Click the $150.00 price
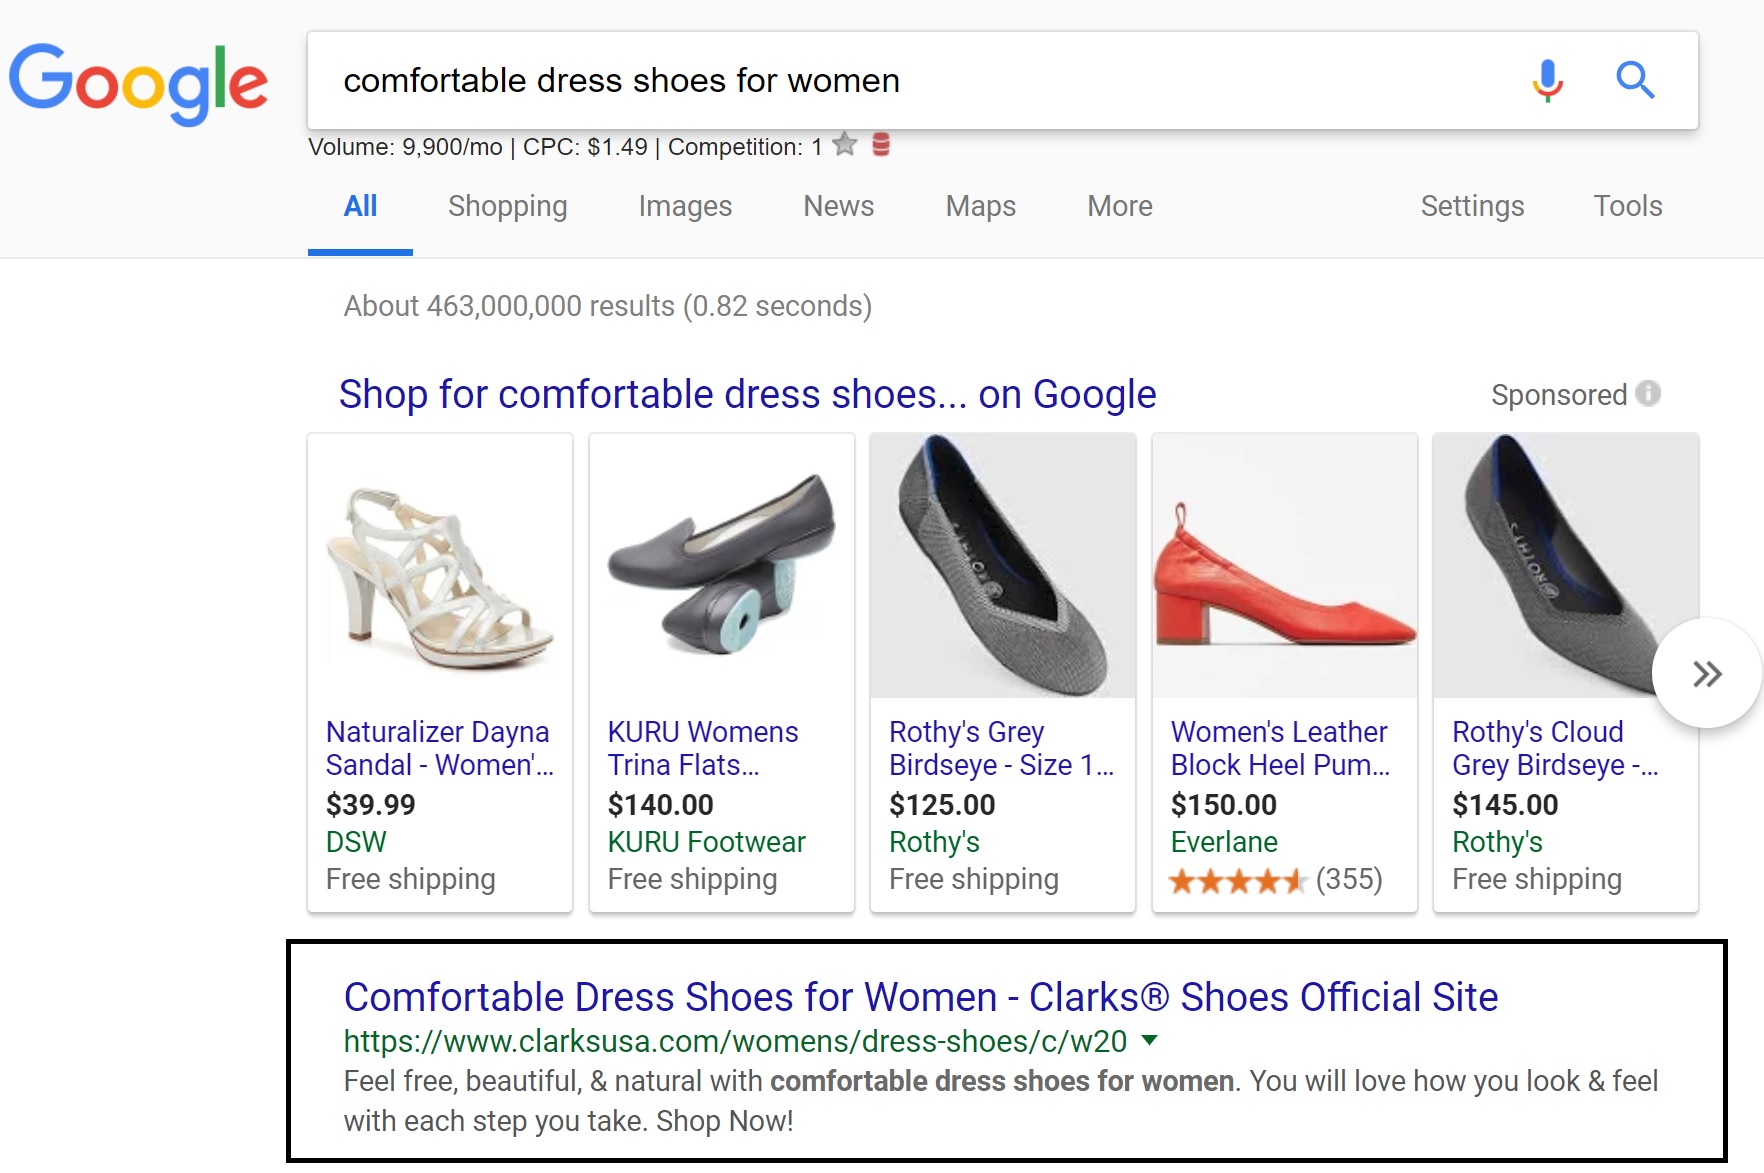The image size is (1764, 1173). (1224, 804)
